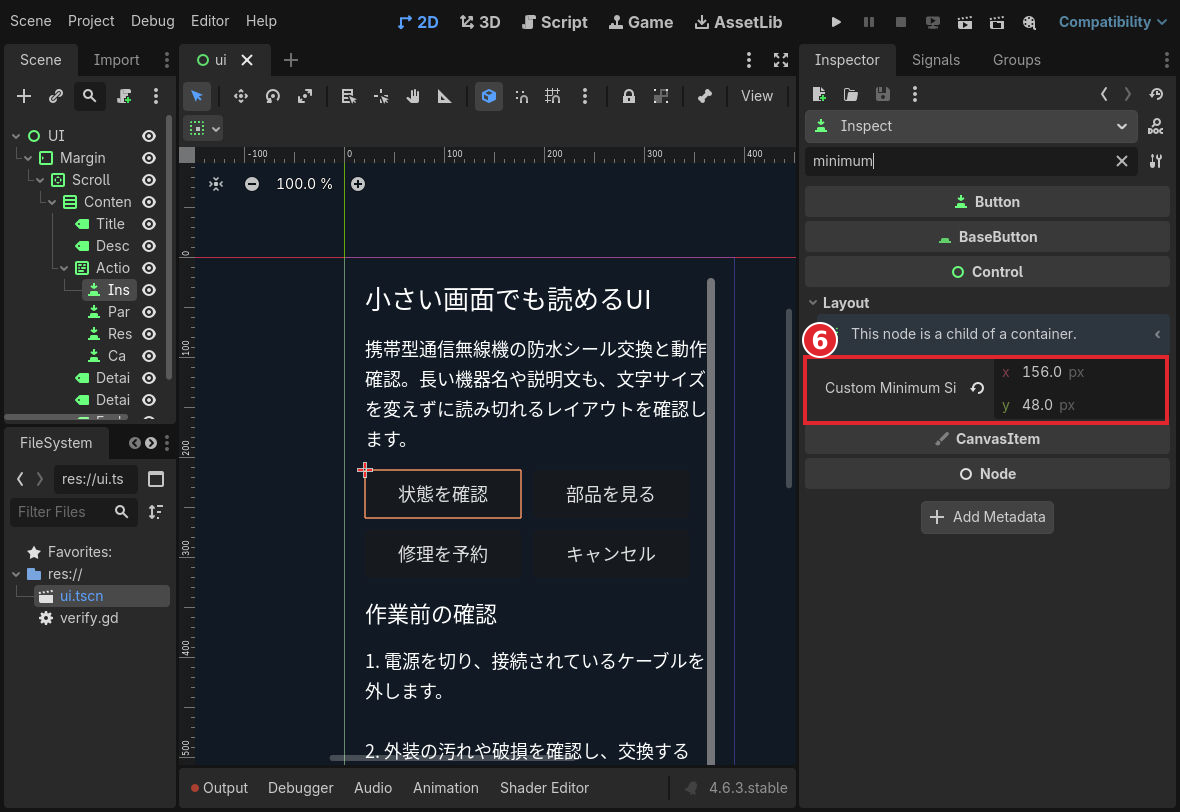Pause the running project
Viewport: 1180px width, 812px height.
tap(868, 22)
